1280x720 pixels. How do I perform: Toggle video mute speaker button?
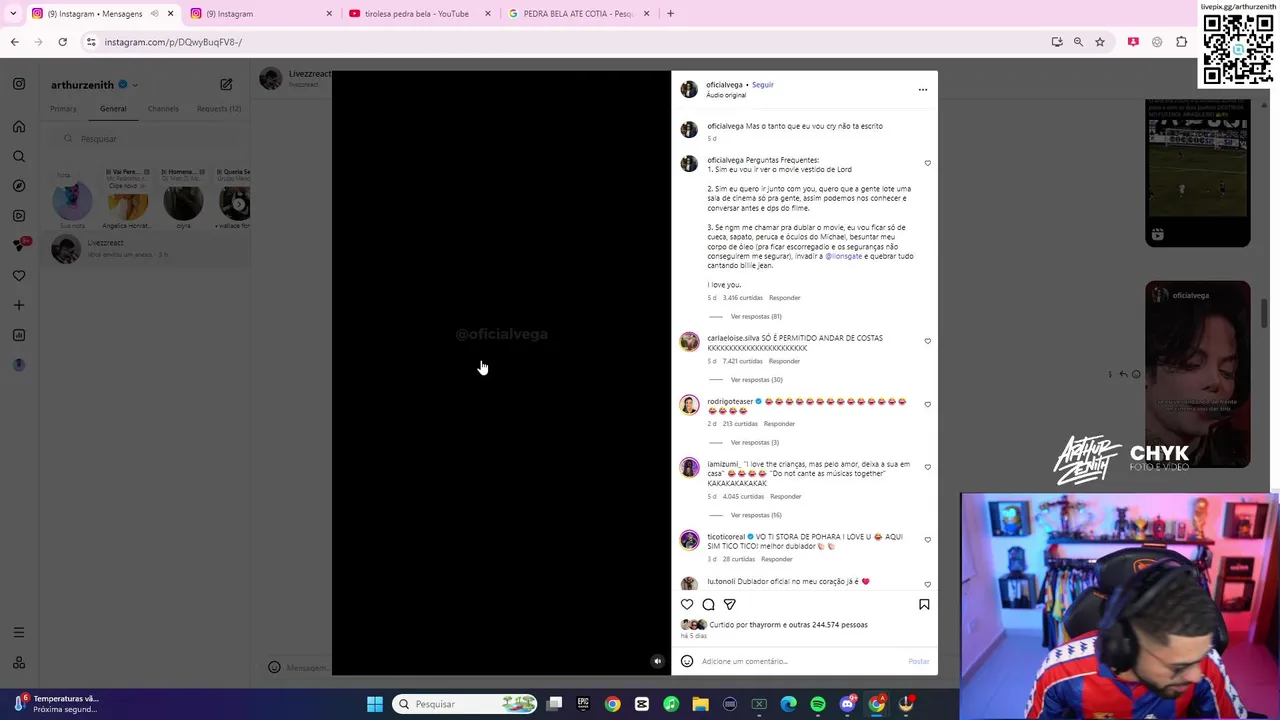pyautogui.click(x=657, y=661)
